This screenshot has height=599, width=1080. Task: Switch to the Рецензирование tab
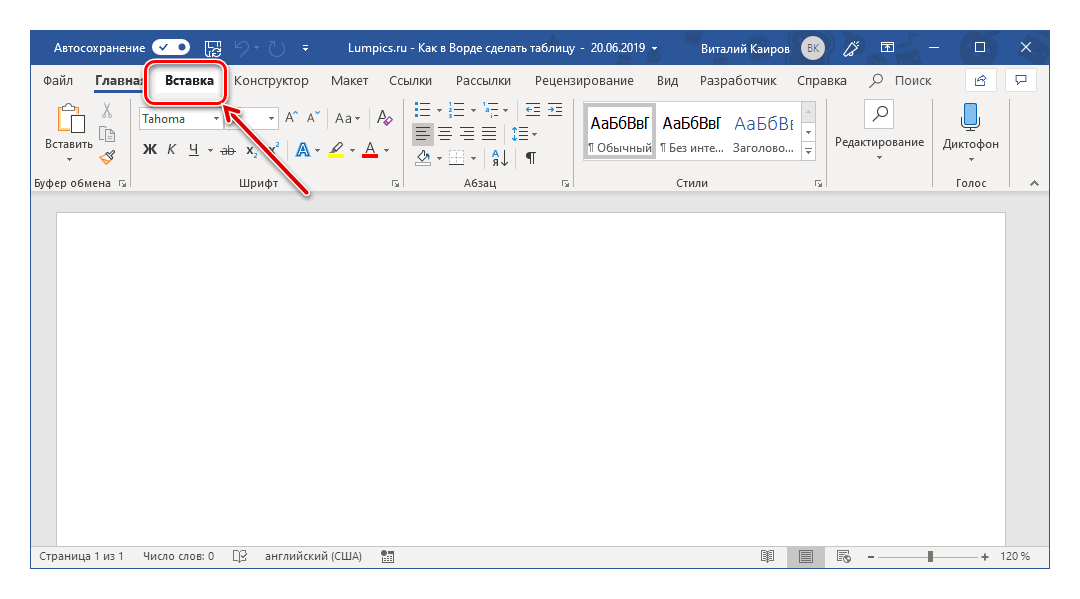(584, 80)
